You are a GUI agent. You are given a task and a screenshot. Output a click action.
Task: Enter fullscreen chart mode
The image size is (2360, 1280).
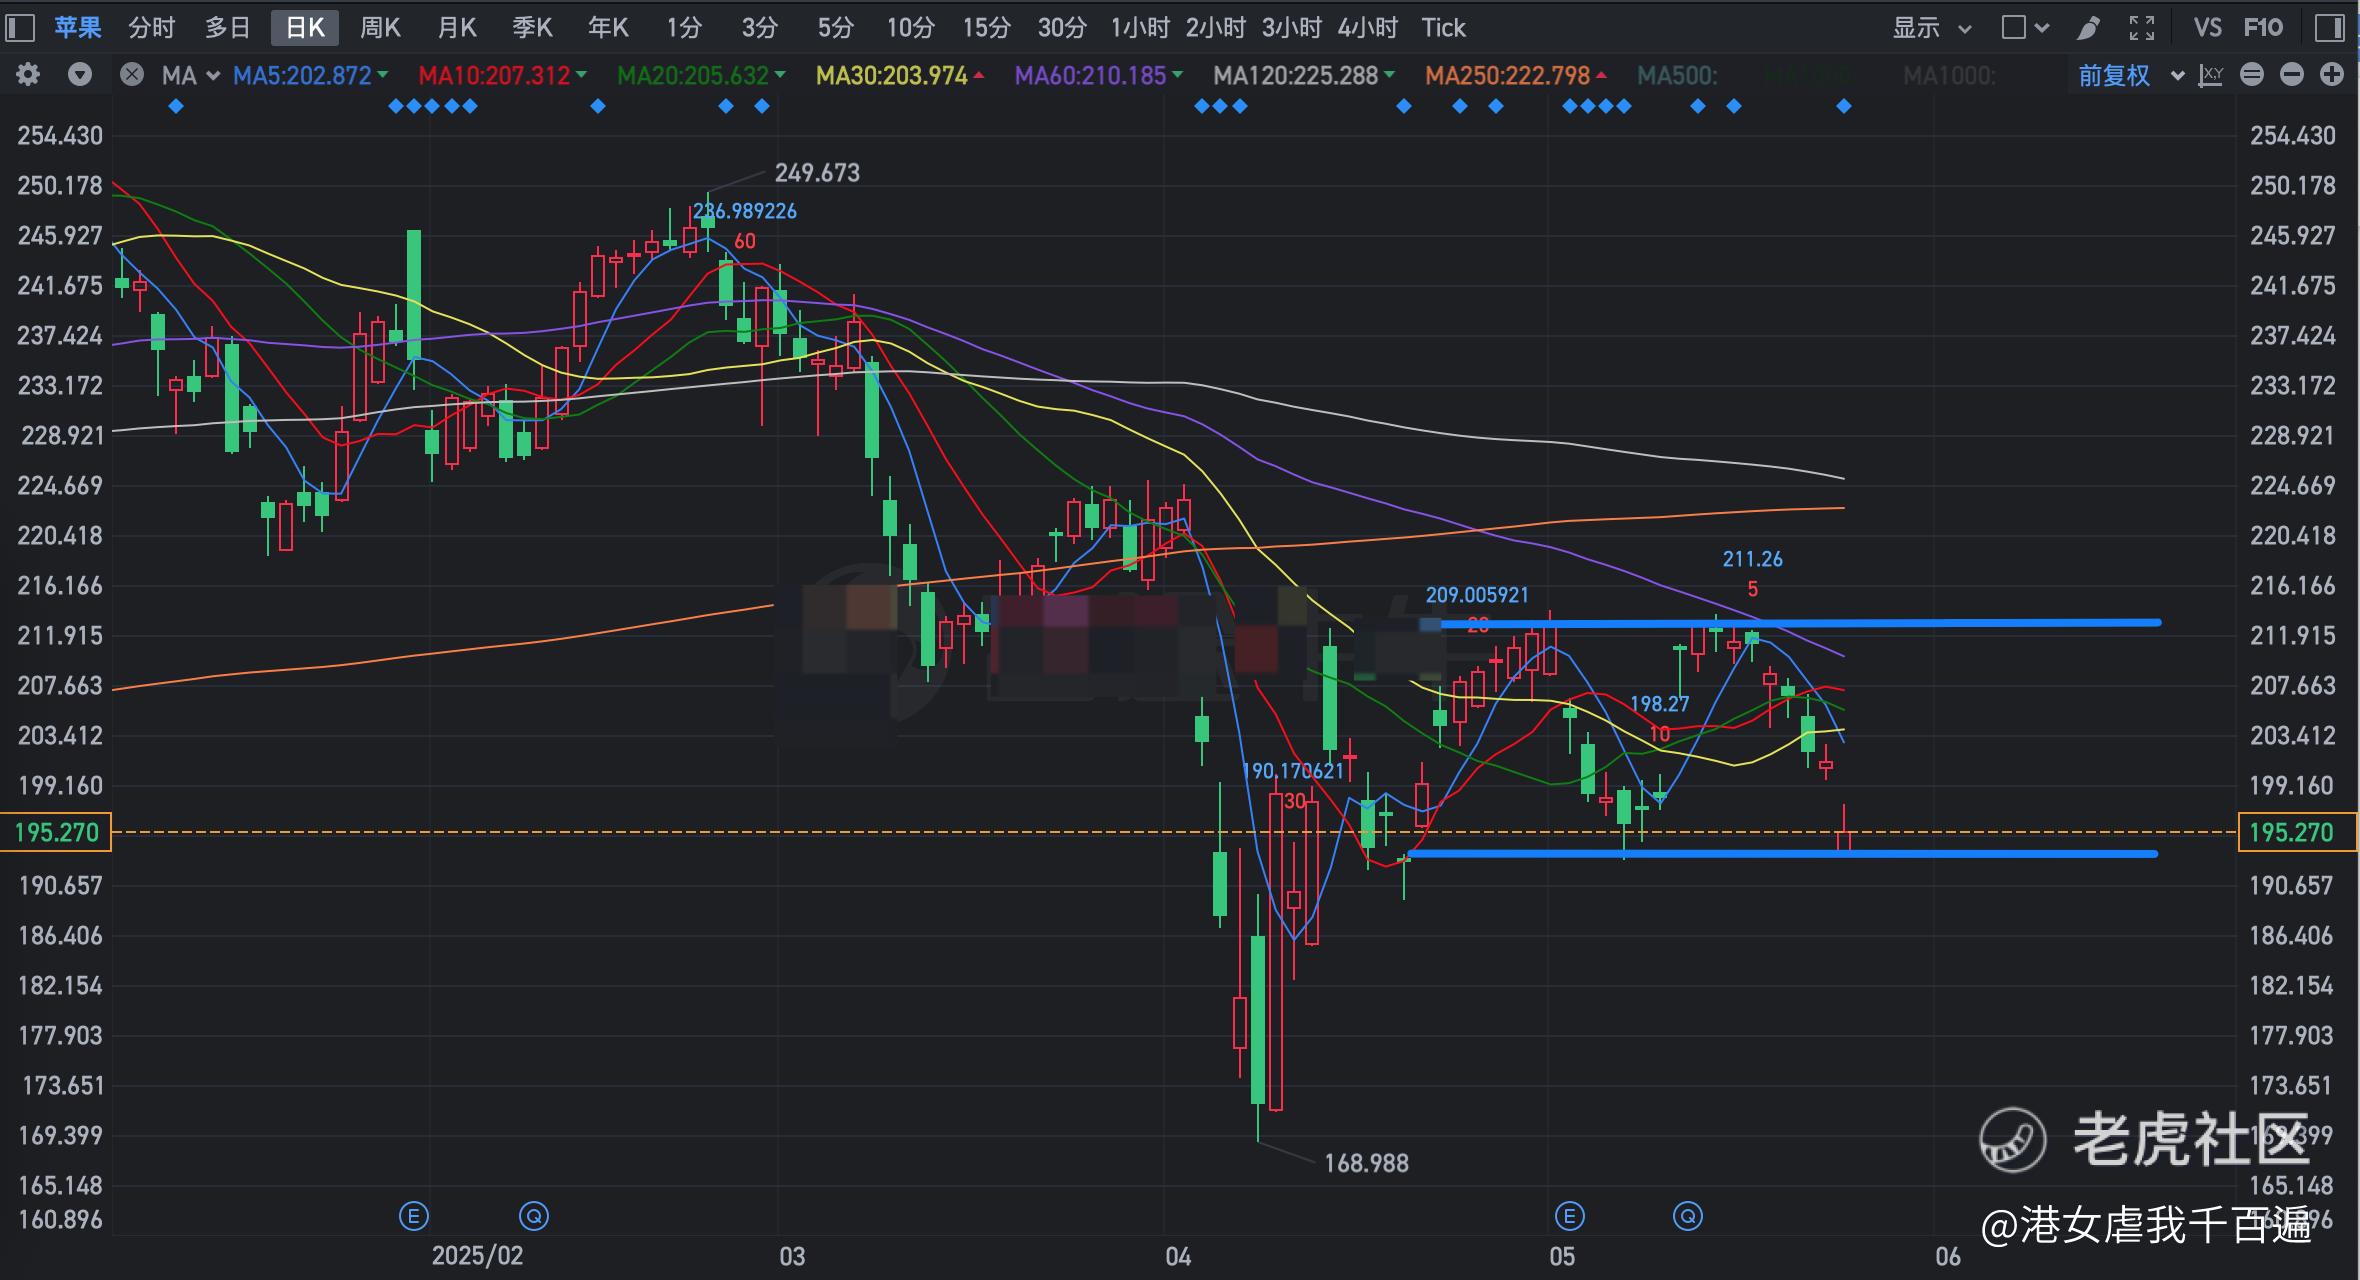[2142, 28]
